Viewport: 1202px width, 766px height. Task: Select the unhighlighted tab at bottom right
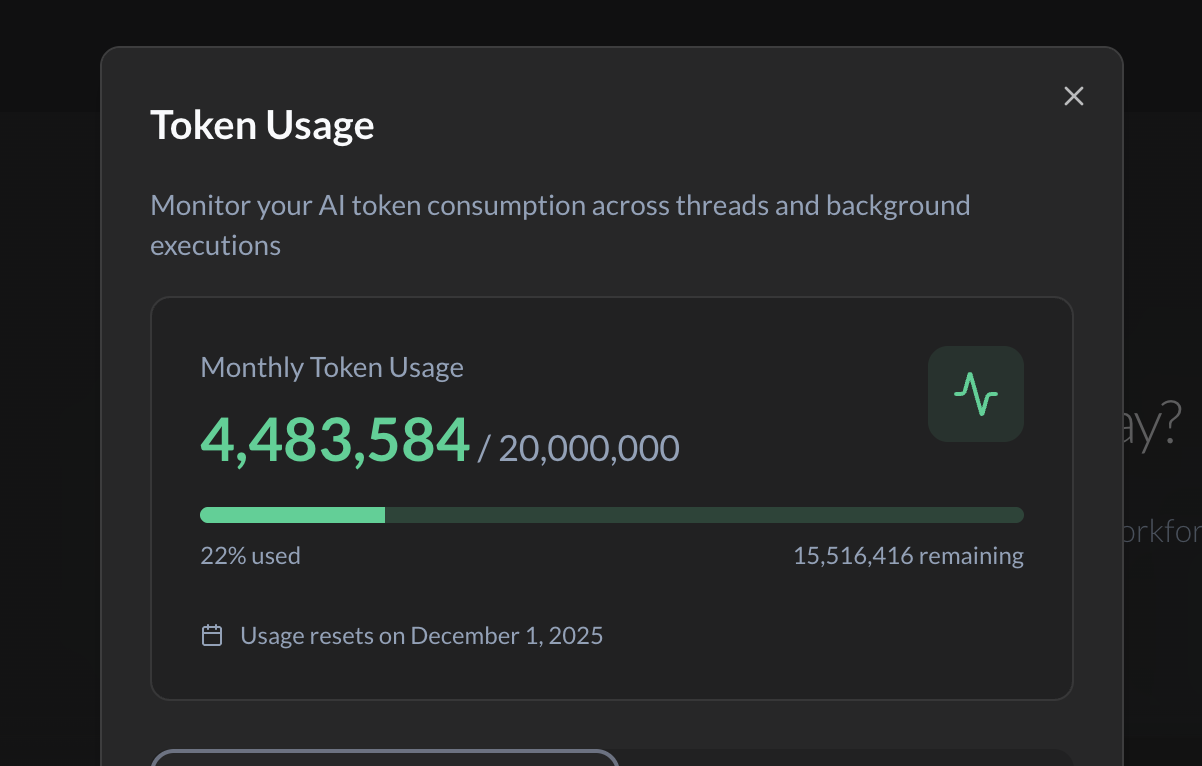coord(845,758)
